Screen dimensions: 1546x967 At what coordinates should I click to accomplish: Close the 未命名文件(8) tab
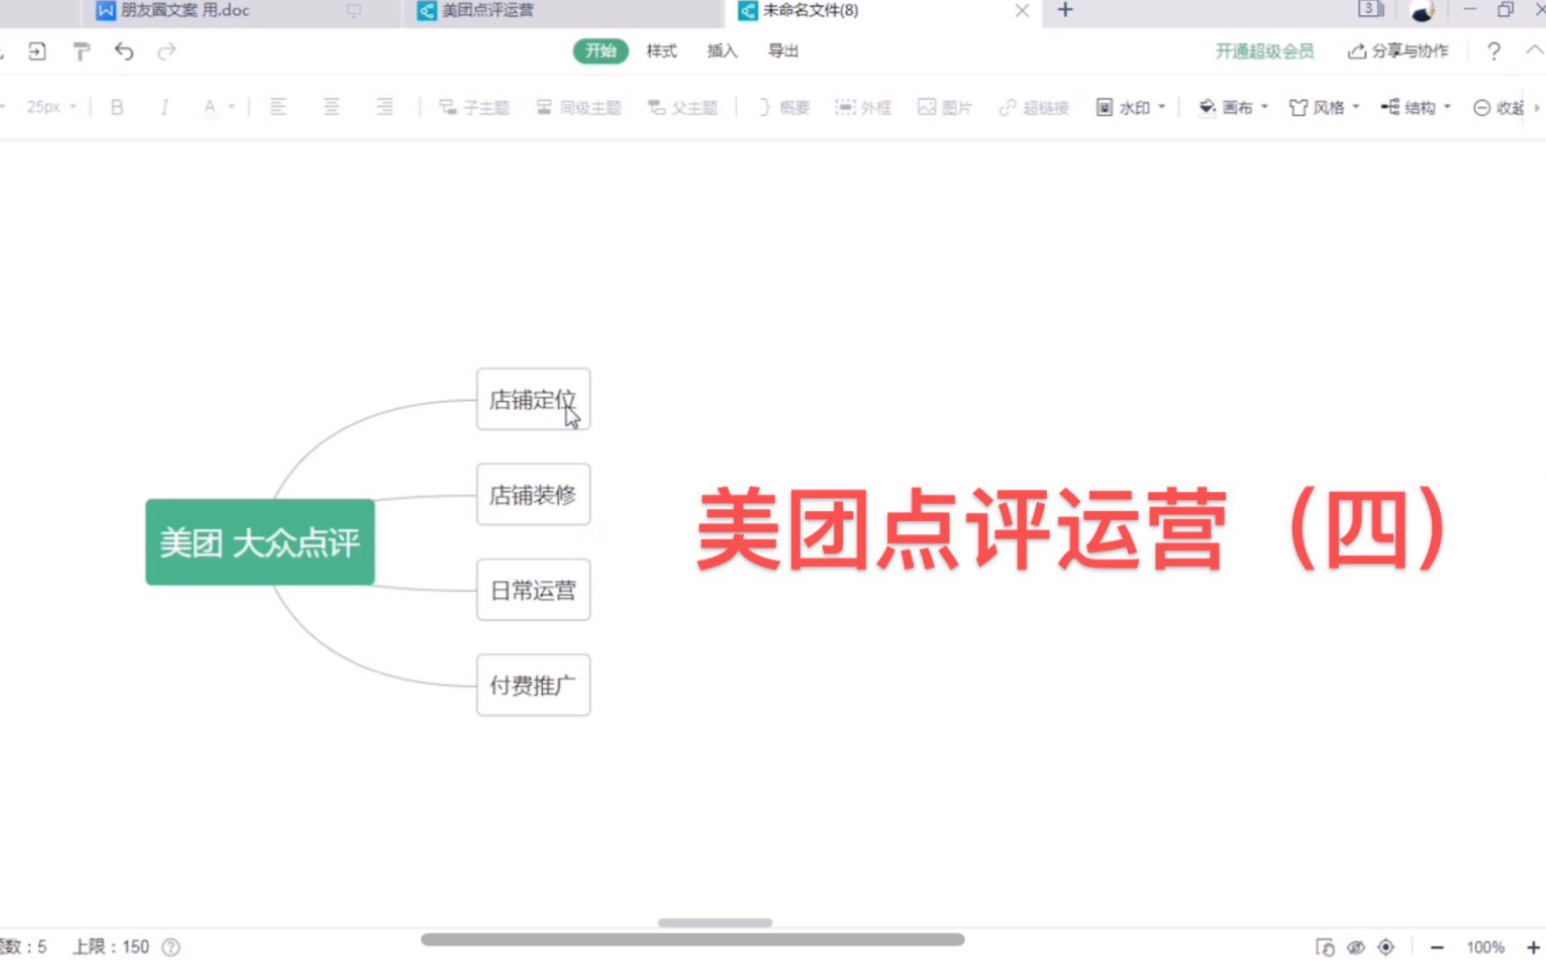click(1022, 10)
